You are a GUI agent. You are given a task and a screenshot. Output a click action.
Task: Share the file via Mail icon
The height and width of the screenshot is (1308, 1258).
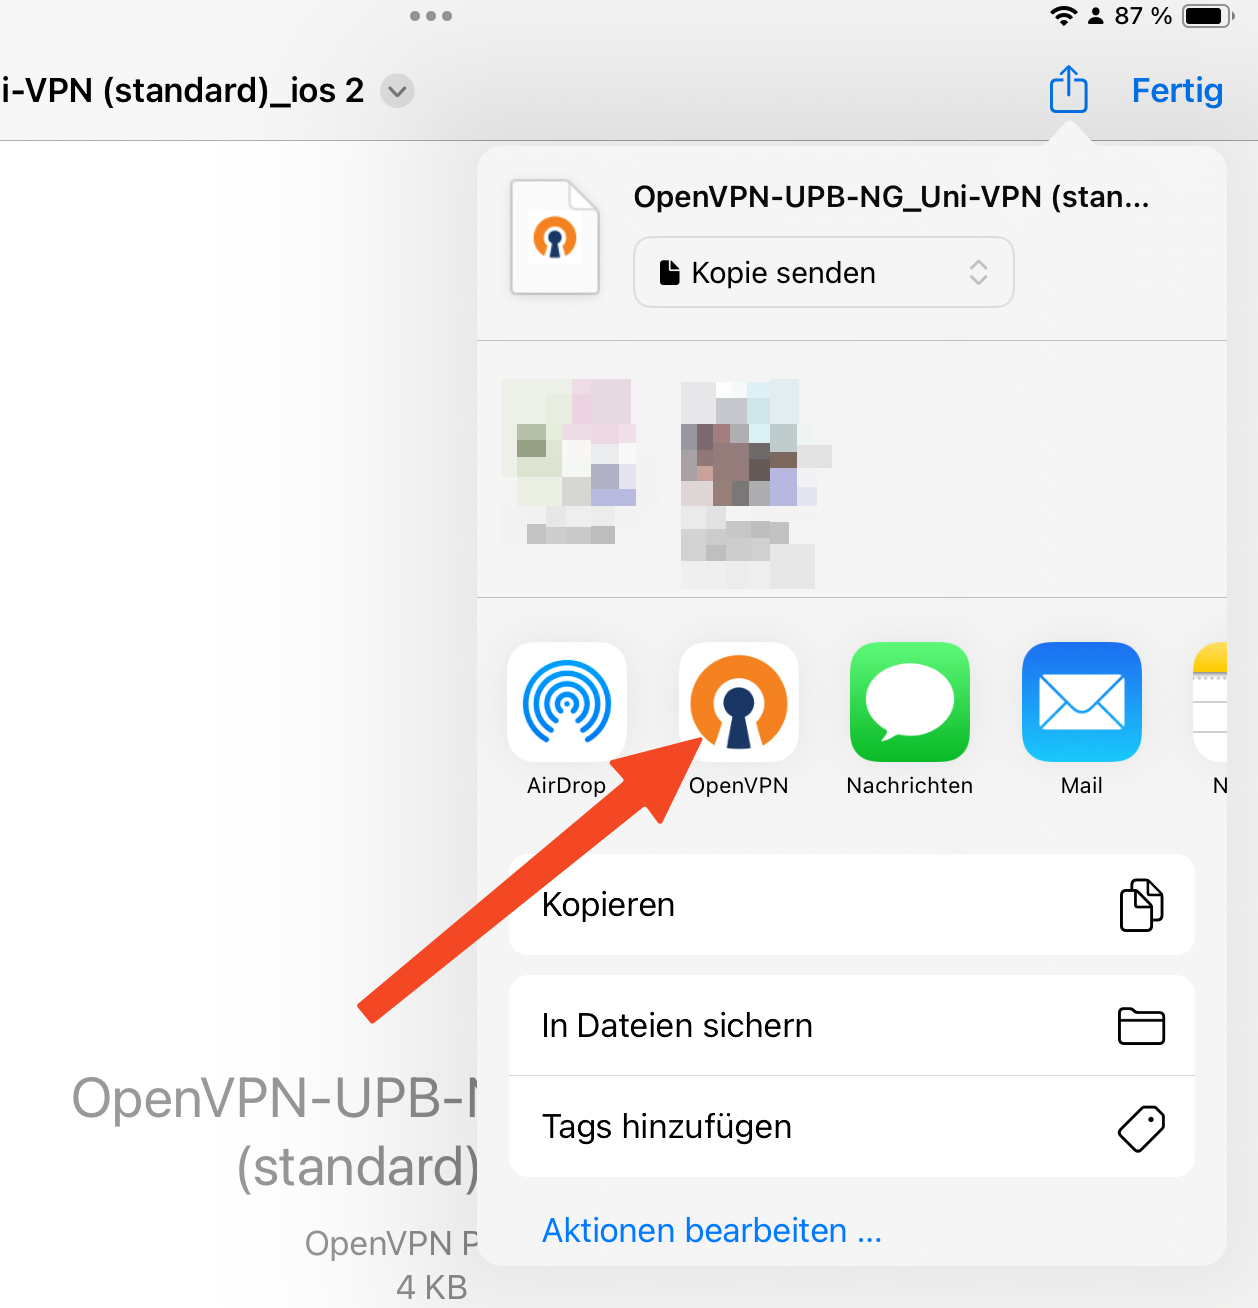pos(1082,702)
